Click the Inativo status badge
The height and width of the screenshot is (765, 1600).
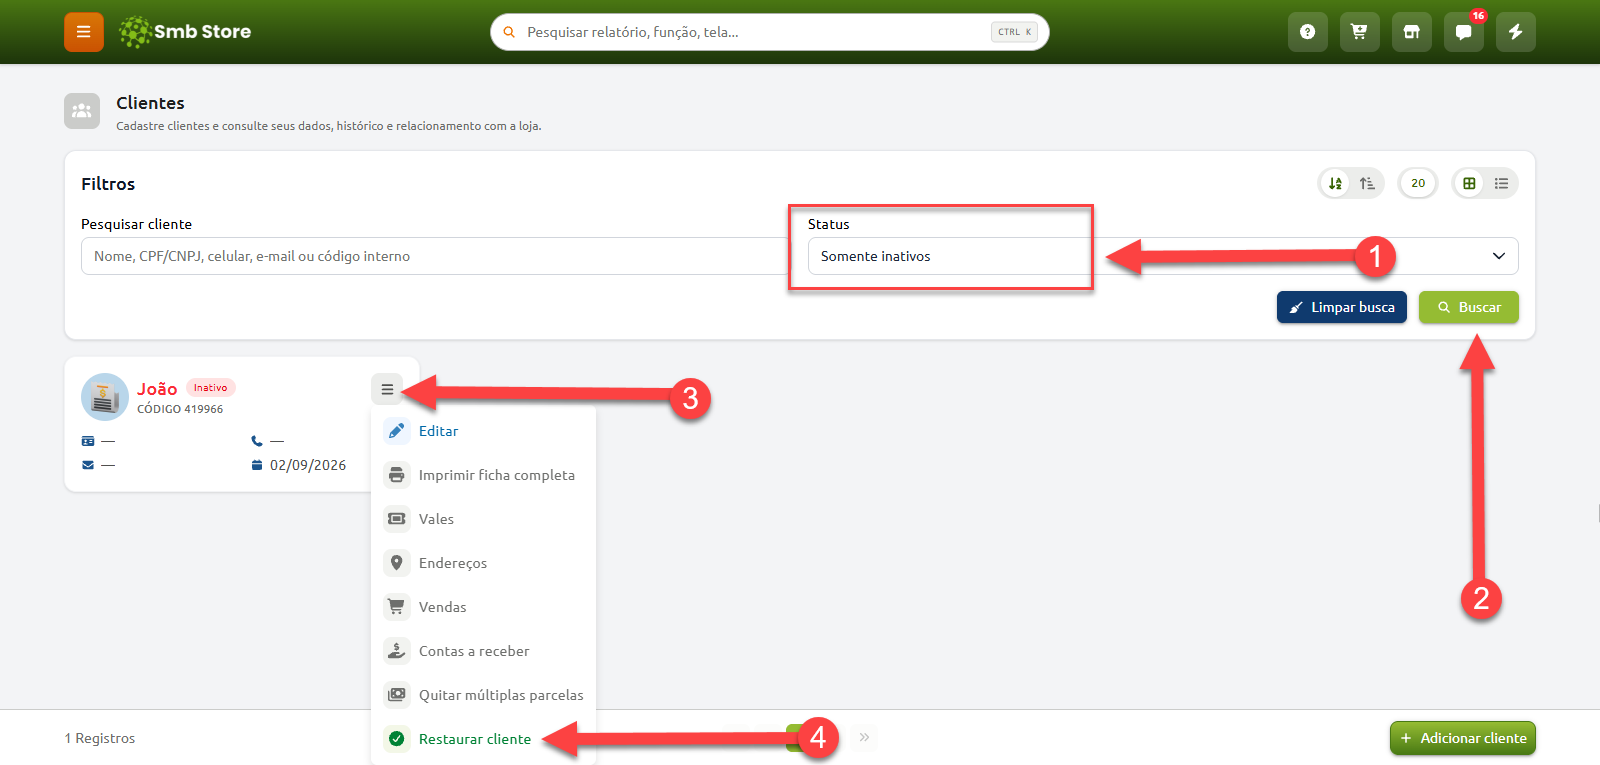(x=210, y=388)
